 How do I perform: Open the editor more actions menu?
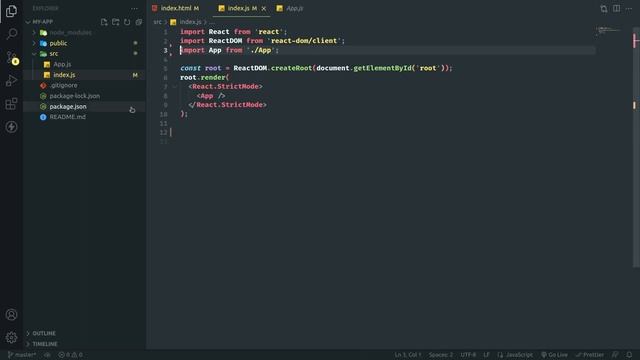629,8
